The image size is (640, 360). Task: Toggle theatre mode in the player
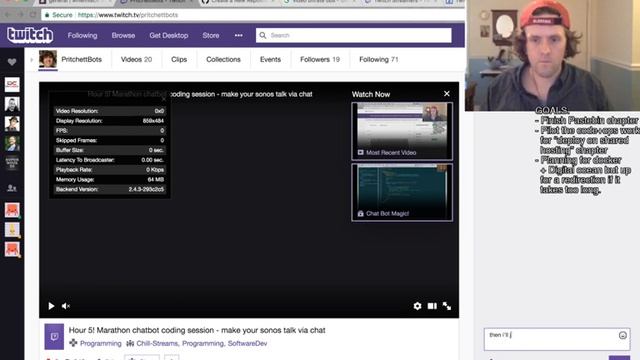(x=432, y=306)
